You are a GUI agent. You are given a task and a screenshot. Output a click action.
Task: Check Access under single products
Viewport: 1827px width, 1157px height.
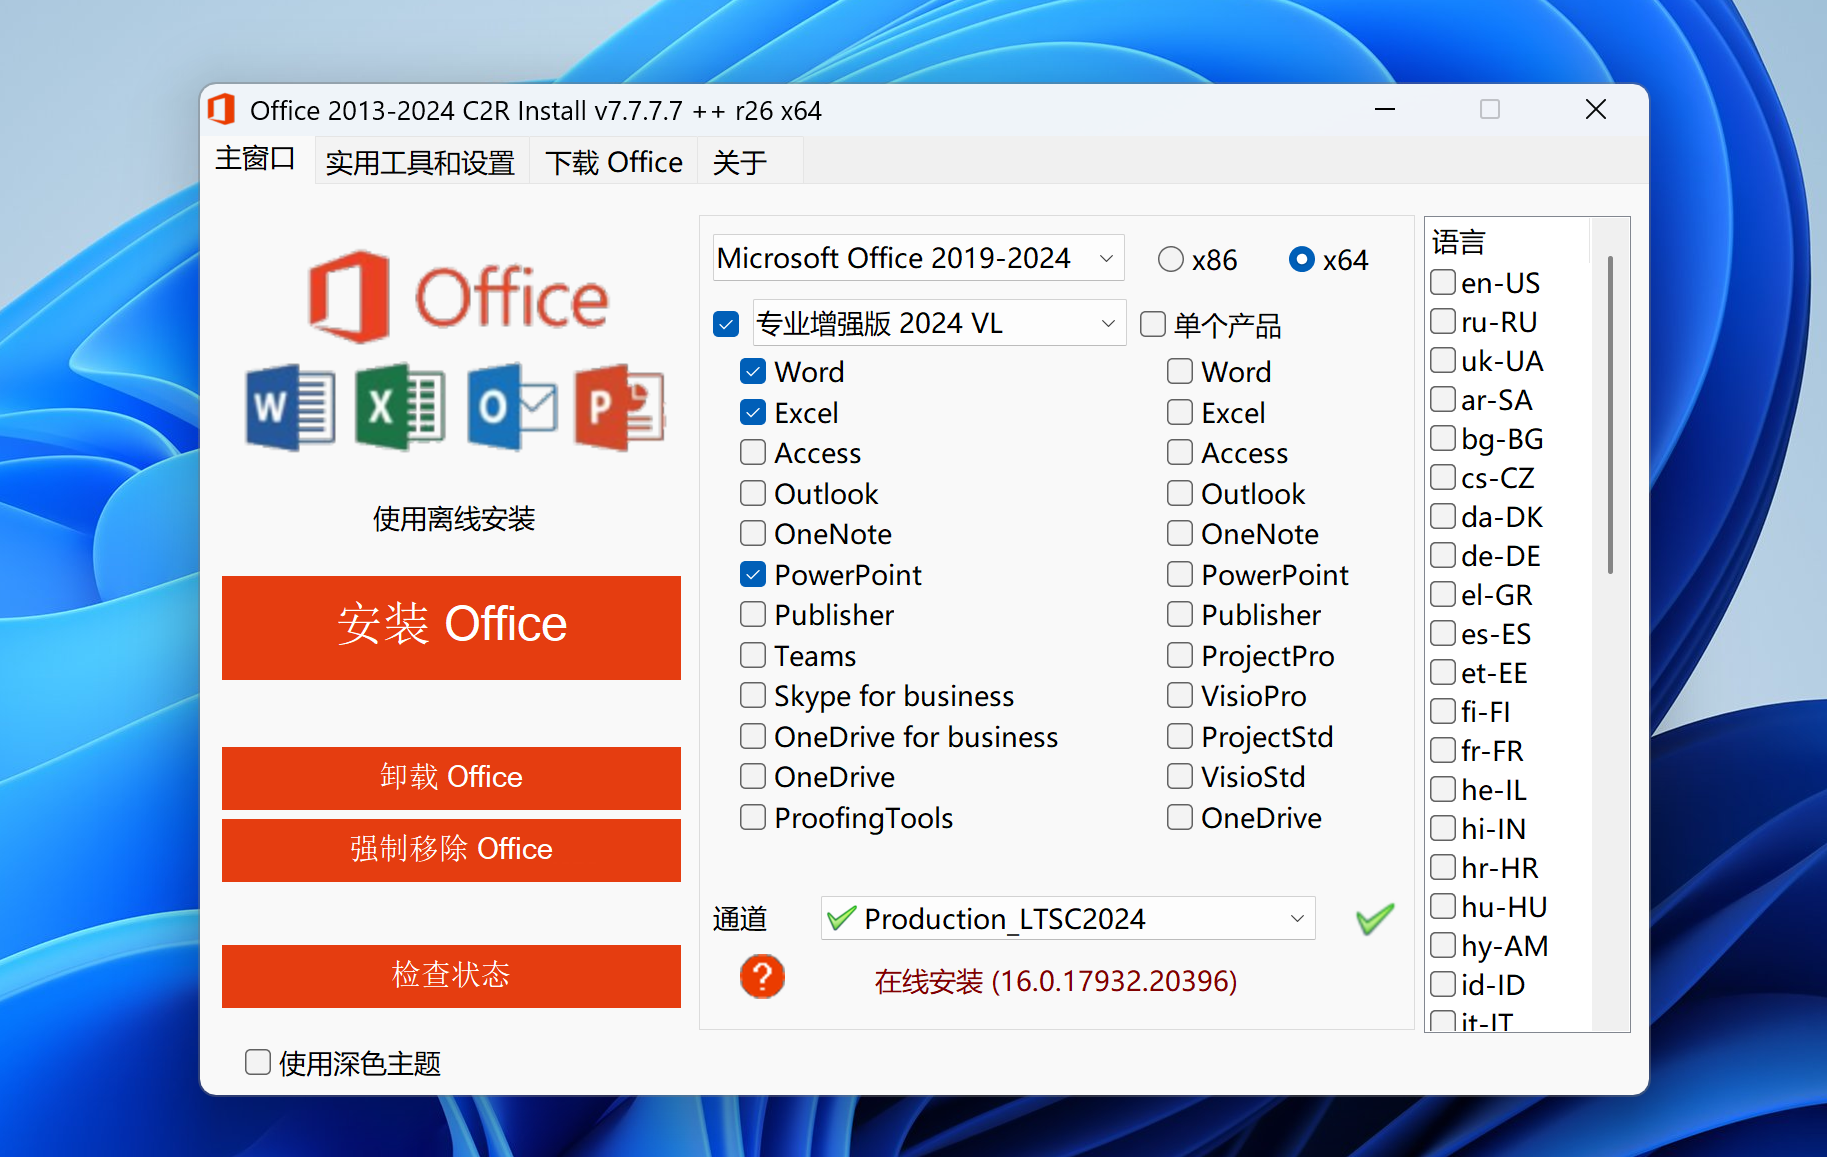click(x=1180, y=452)
